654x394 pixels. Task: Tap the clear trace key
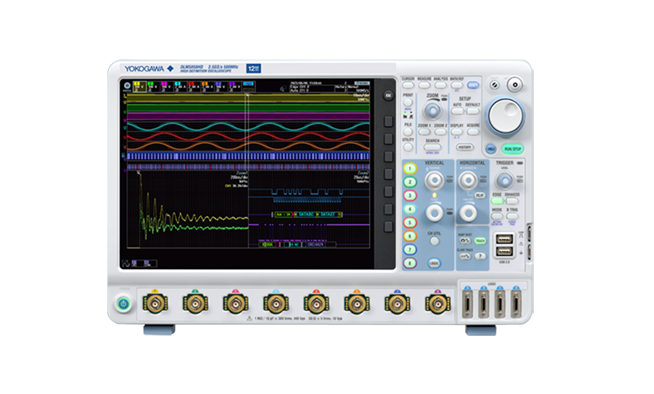[465, 256]
